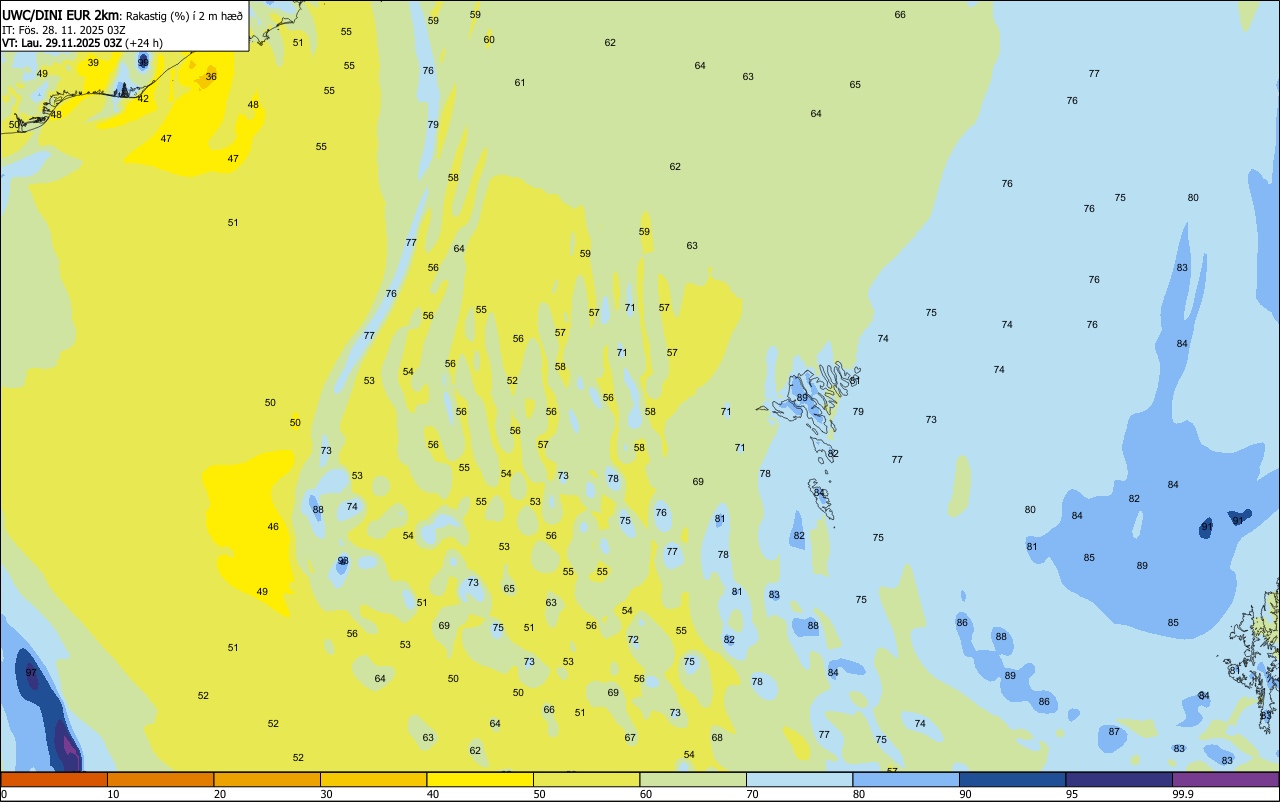Click the pale yellow-green 50–60 legend band
The height and width of the screenshot is (802, 1280).
(587, 779)
